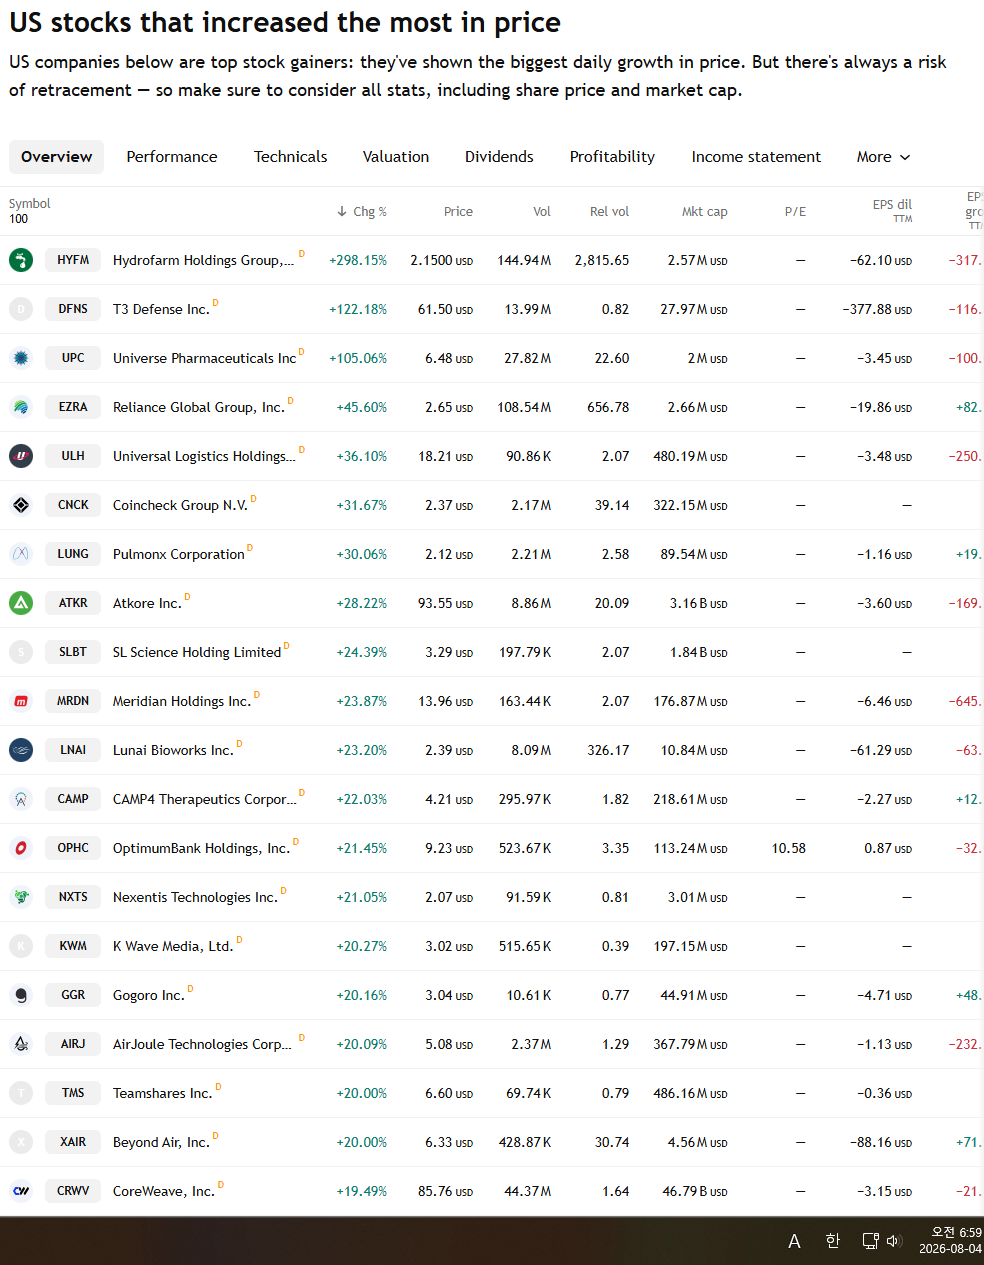Open the KWM ticker symbol button
The image size is (984, 1265).
coord(73,946)
